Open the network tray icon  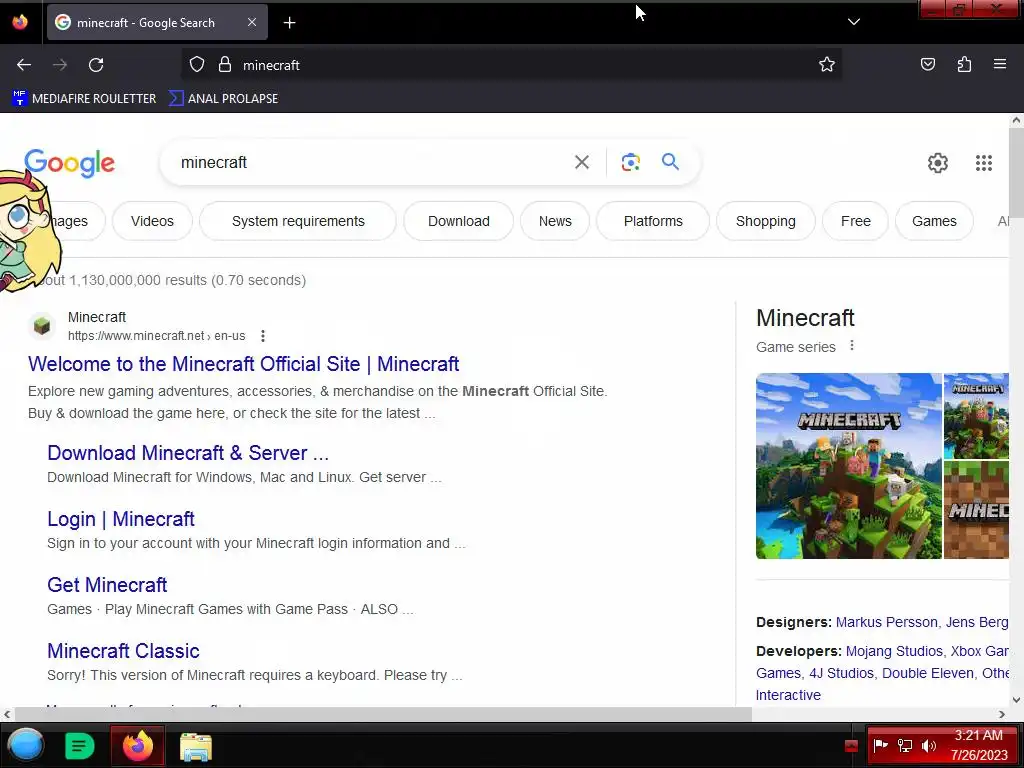(x=904, y=745)
